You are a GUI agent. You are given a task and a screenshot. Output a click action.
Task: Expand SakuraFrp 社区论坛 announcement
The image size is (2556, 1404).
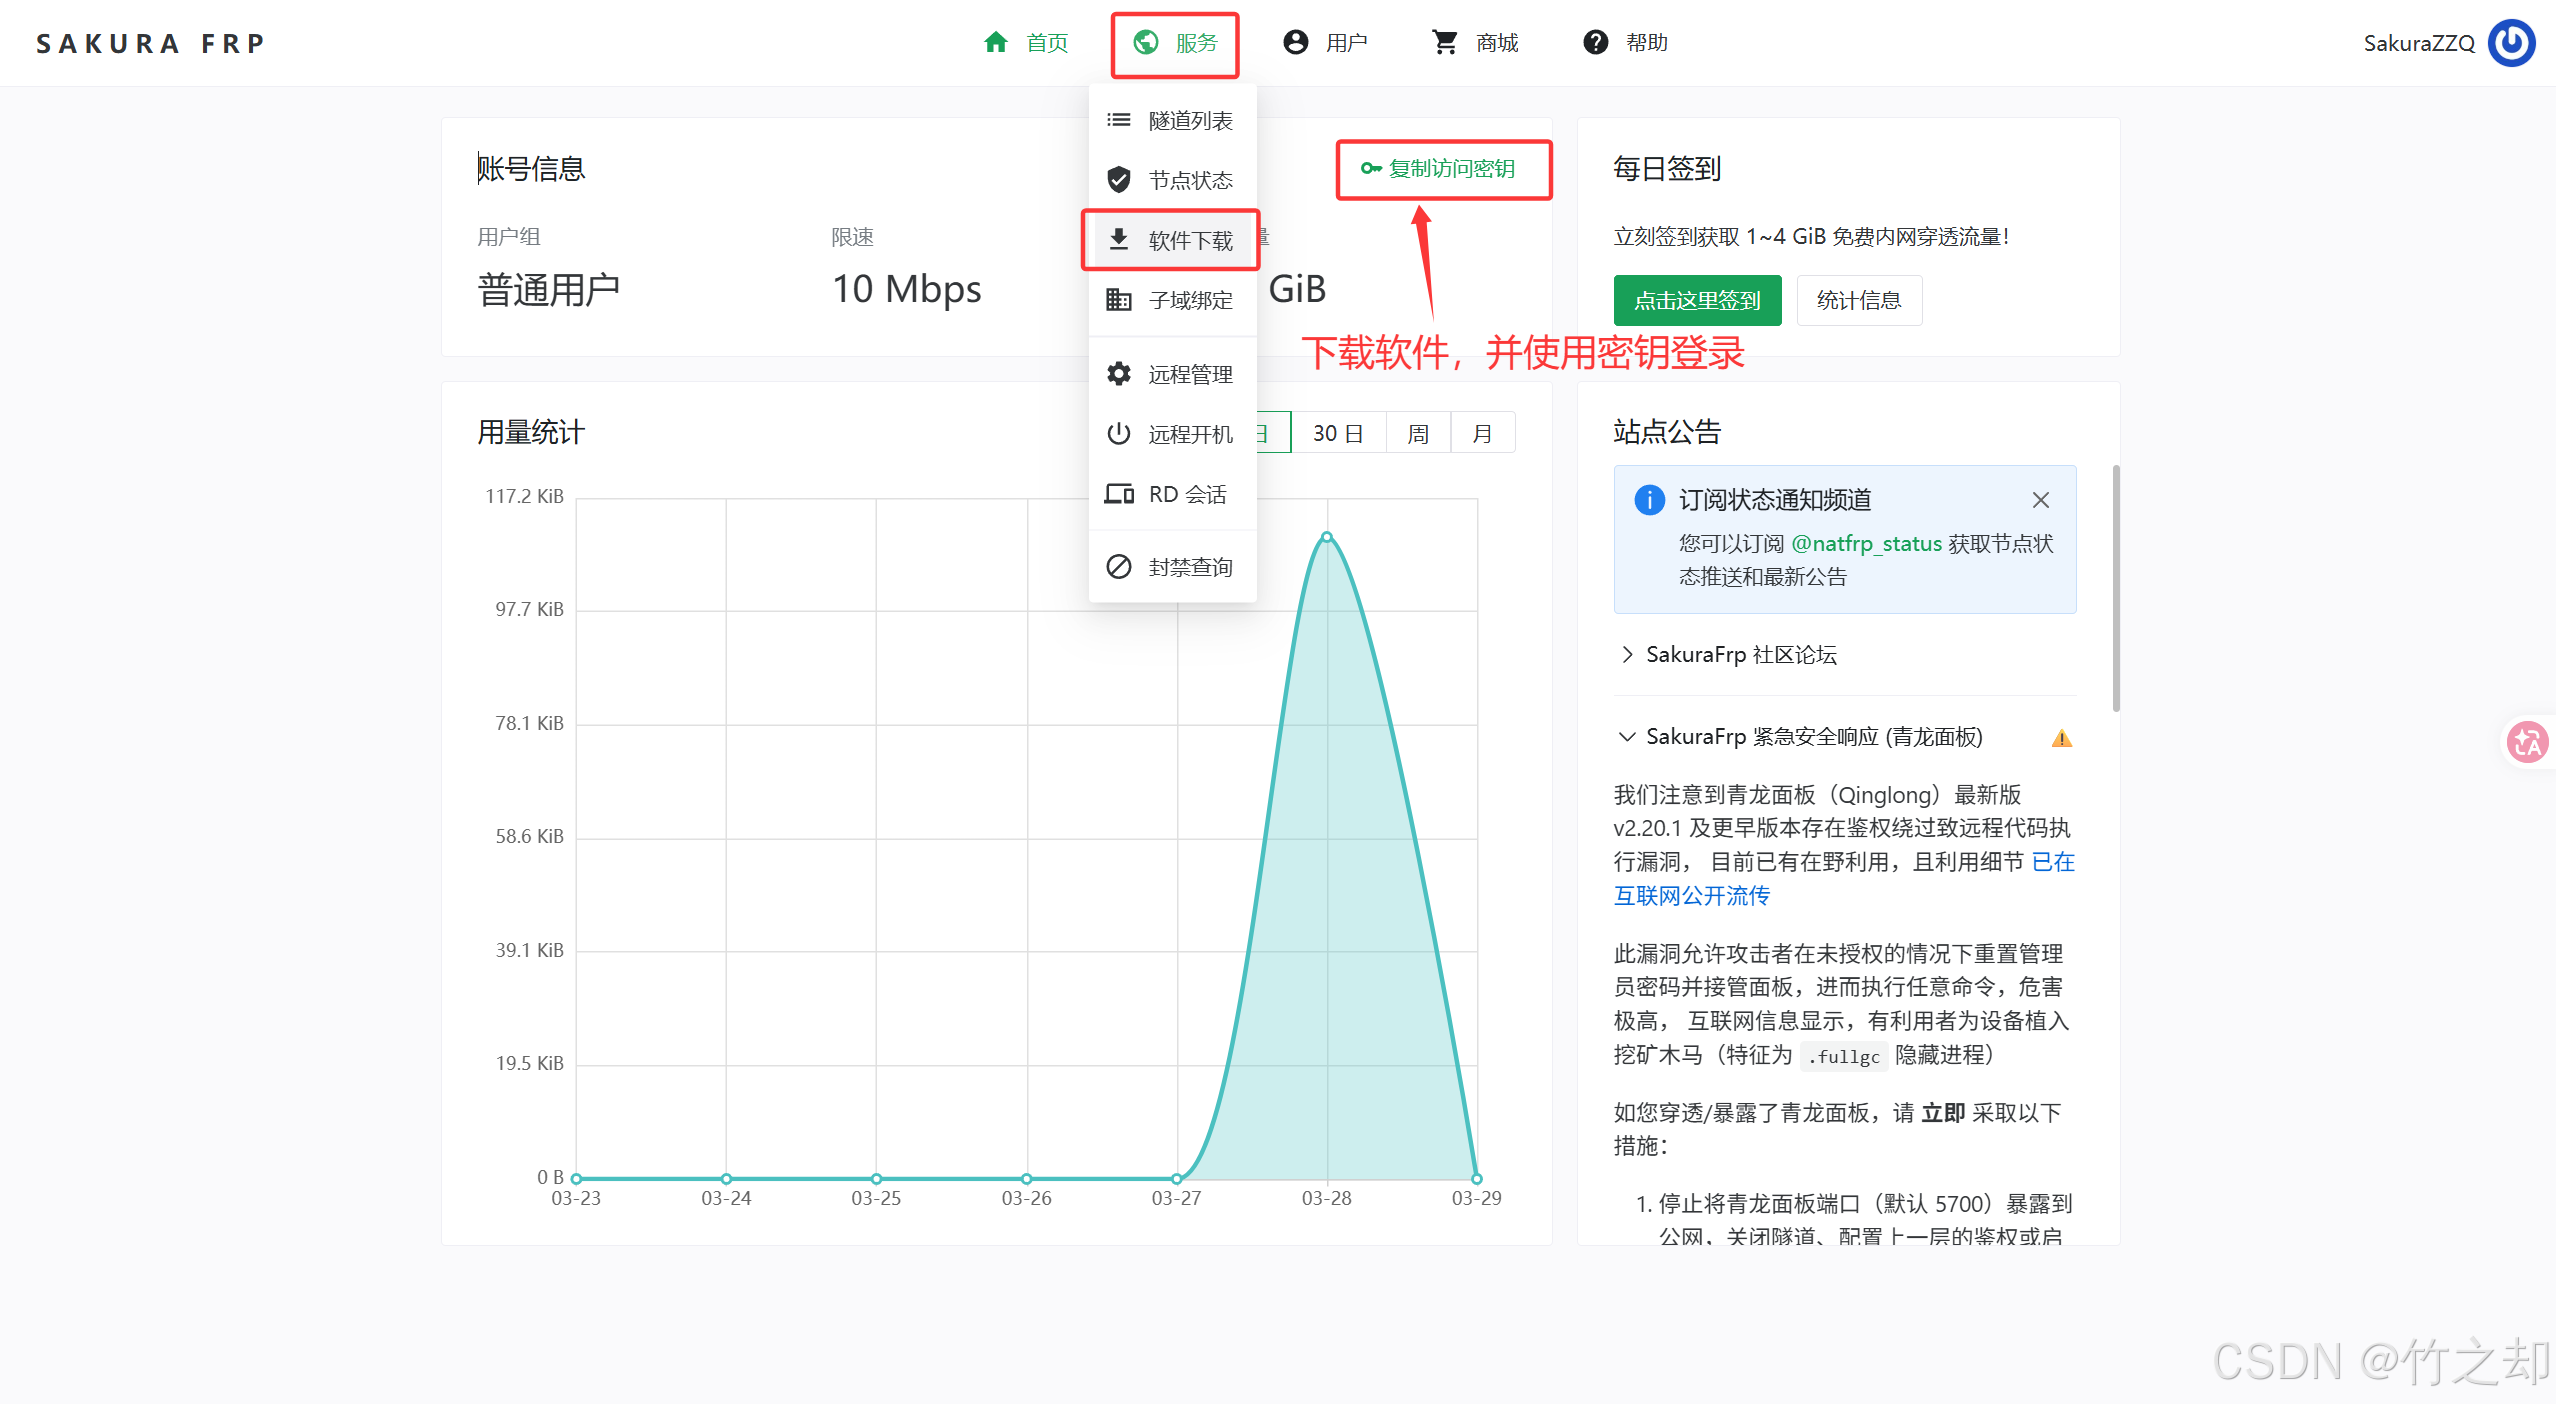point(1740,655)
